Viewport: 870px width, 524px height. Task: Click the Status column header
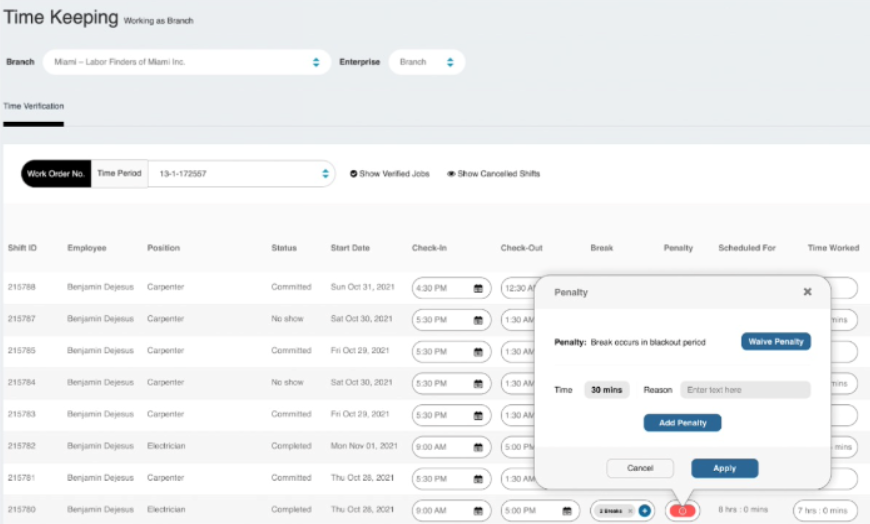click(284, 248)
